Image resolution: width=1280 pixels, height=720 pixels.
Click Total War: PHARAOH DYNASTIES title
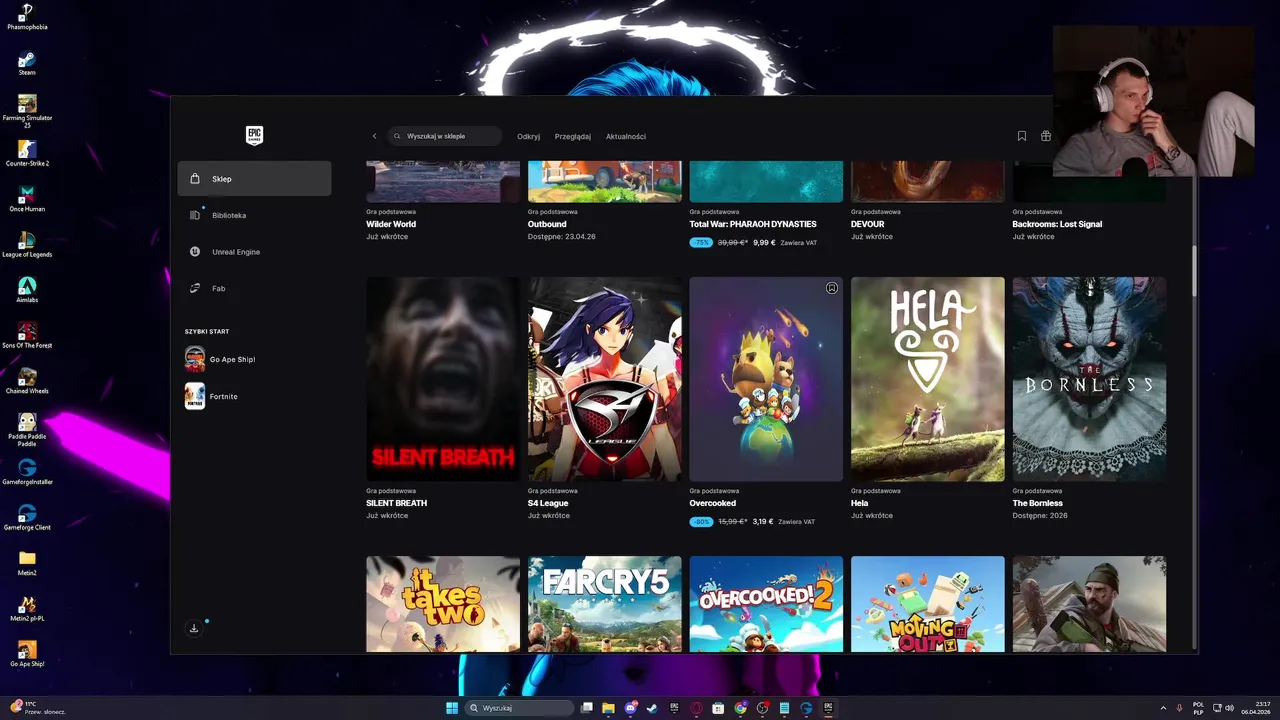pos(753,224)
